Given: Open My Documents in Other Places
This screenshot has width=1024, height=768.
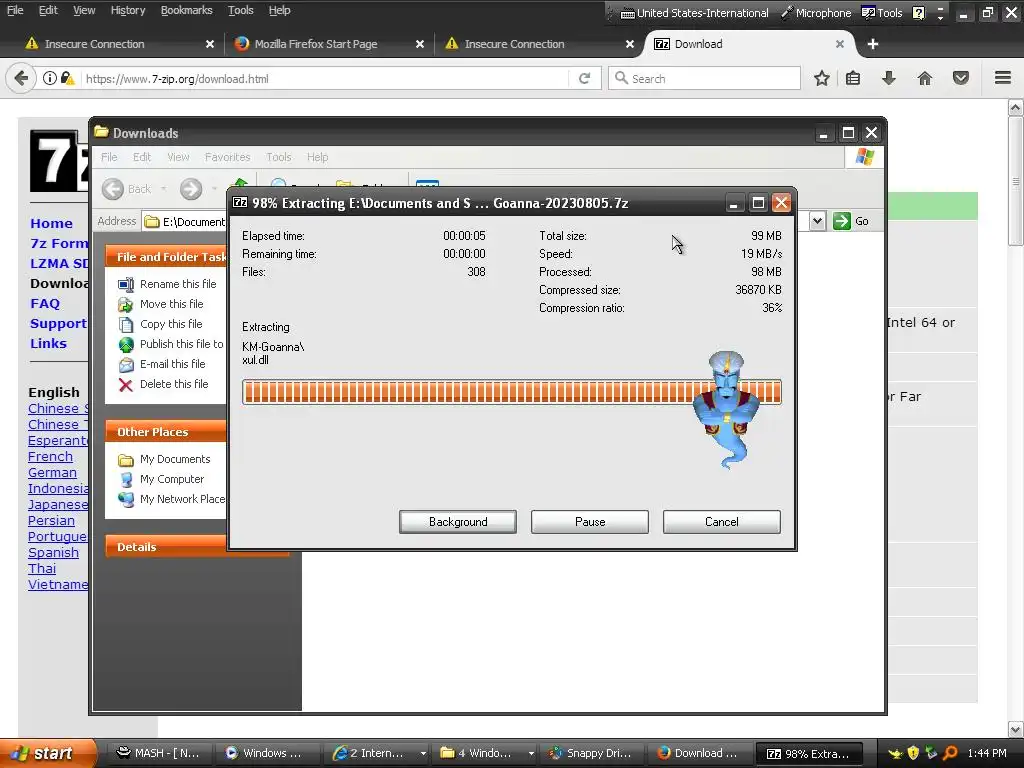Looking at the screenshot, I should tap(175, 459).
